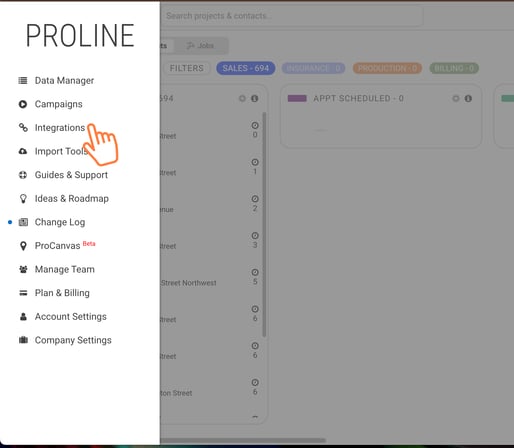Image resolution: width=514 pixels, height=448 pixels.
Task: Click the Account Settings person icon
Action: coord(23,317)
